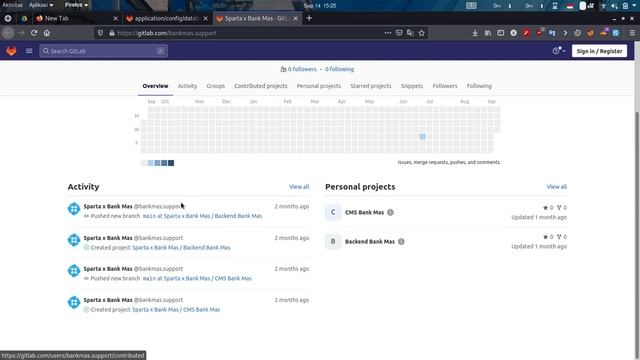
Task: Open the Aplikasi menu in top bar
Action: [41, 5]
